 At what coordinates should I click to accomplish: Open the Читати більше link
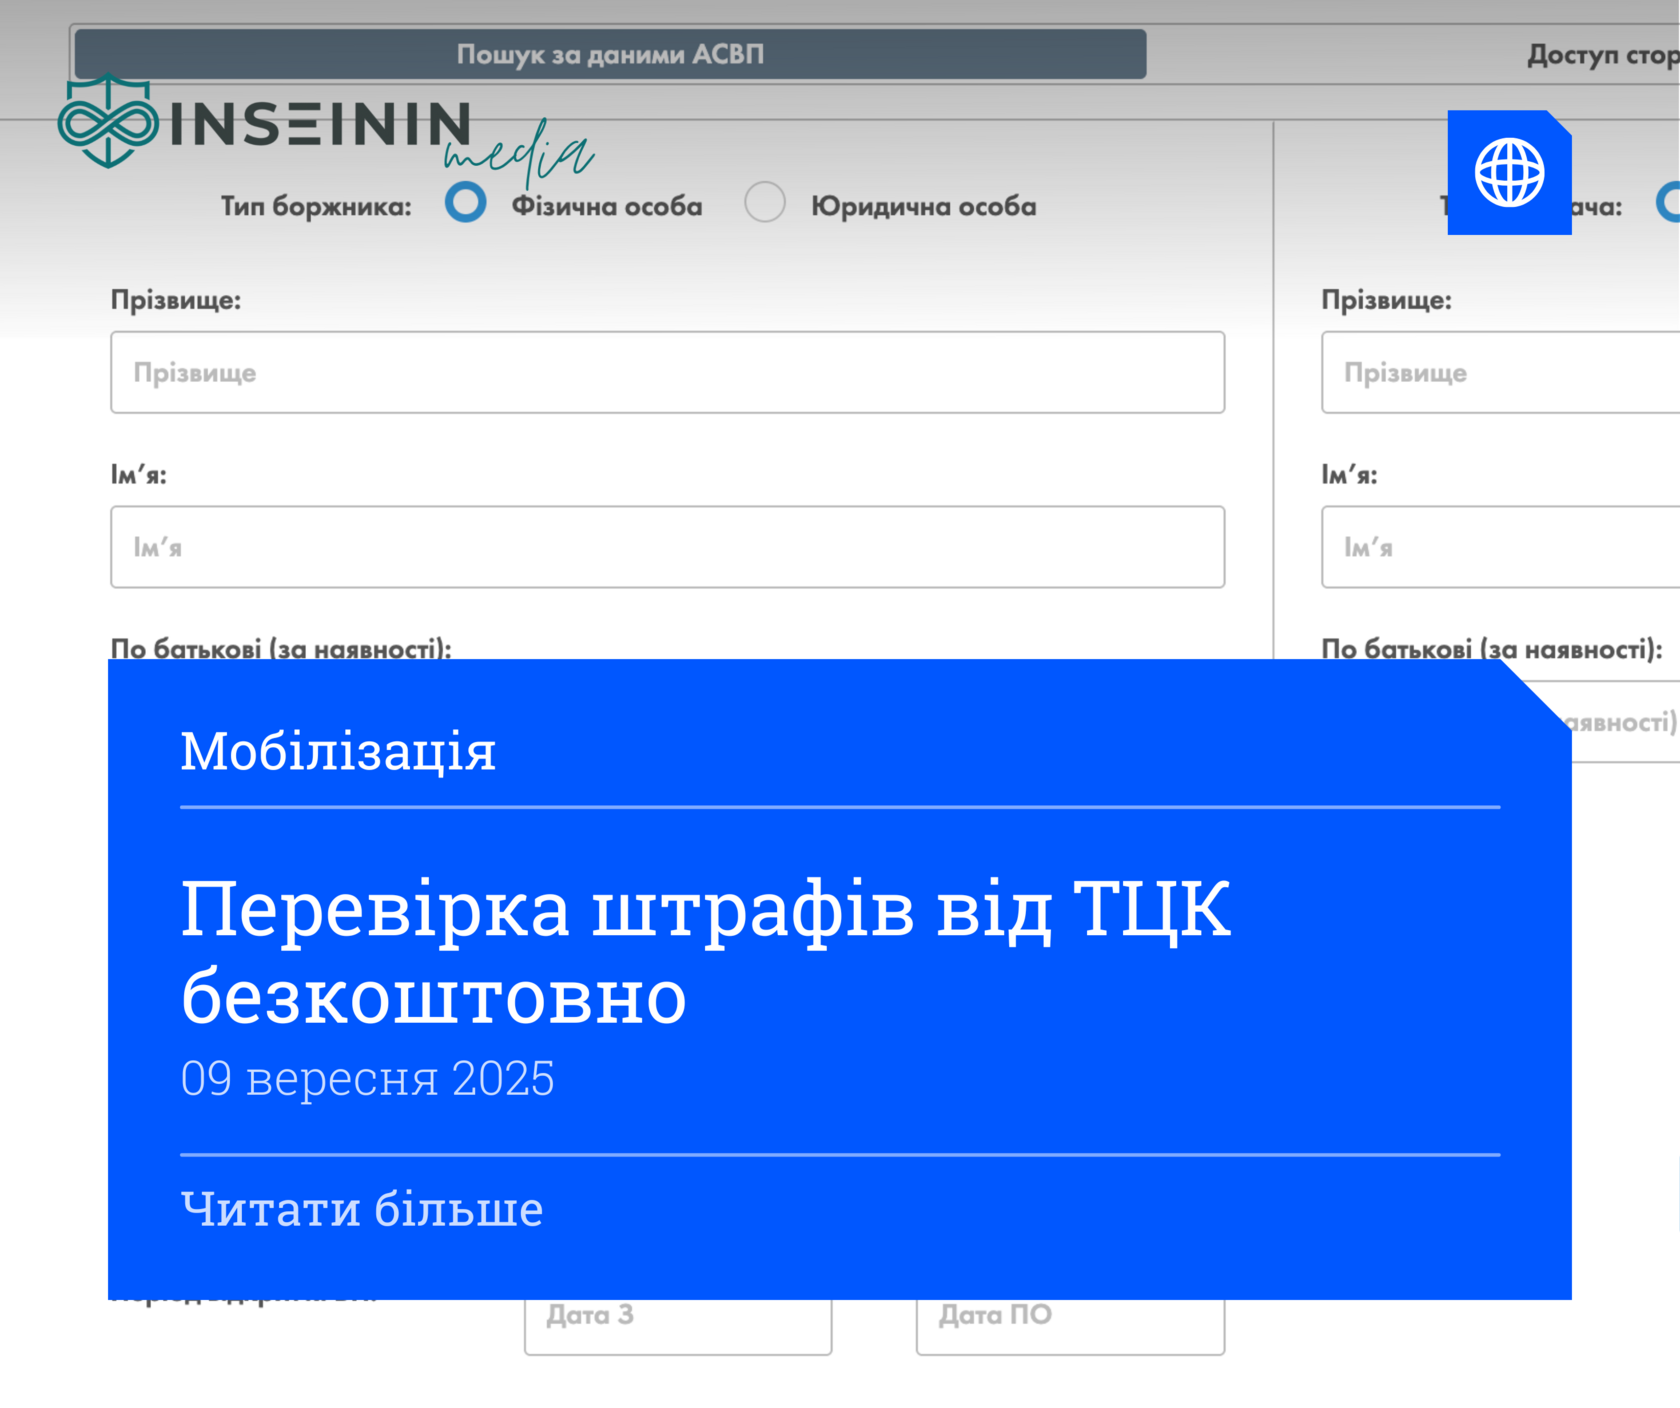[361, 1208]
